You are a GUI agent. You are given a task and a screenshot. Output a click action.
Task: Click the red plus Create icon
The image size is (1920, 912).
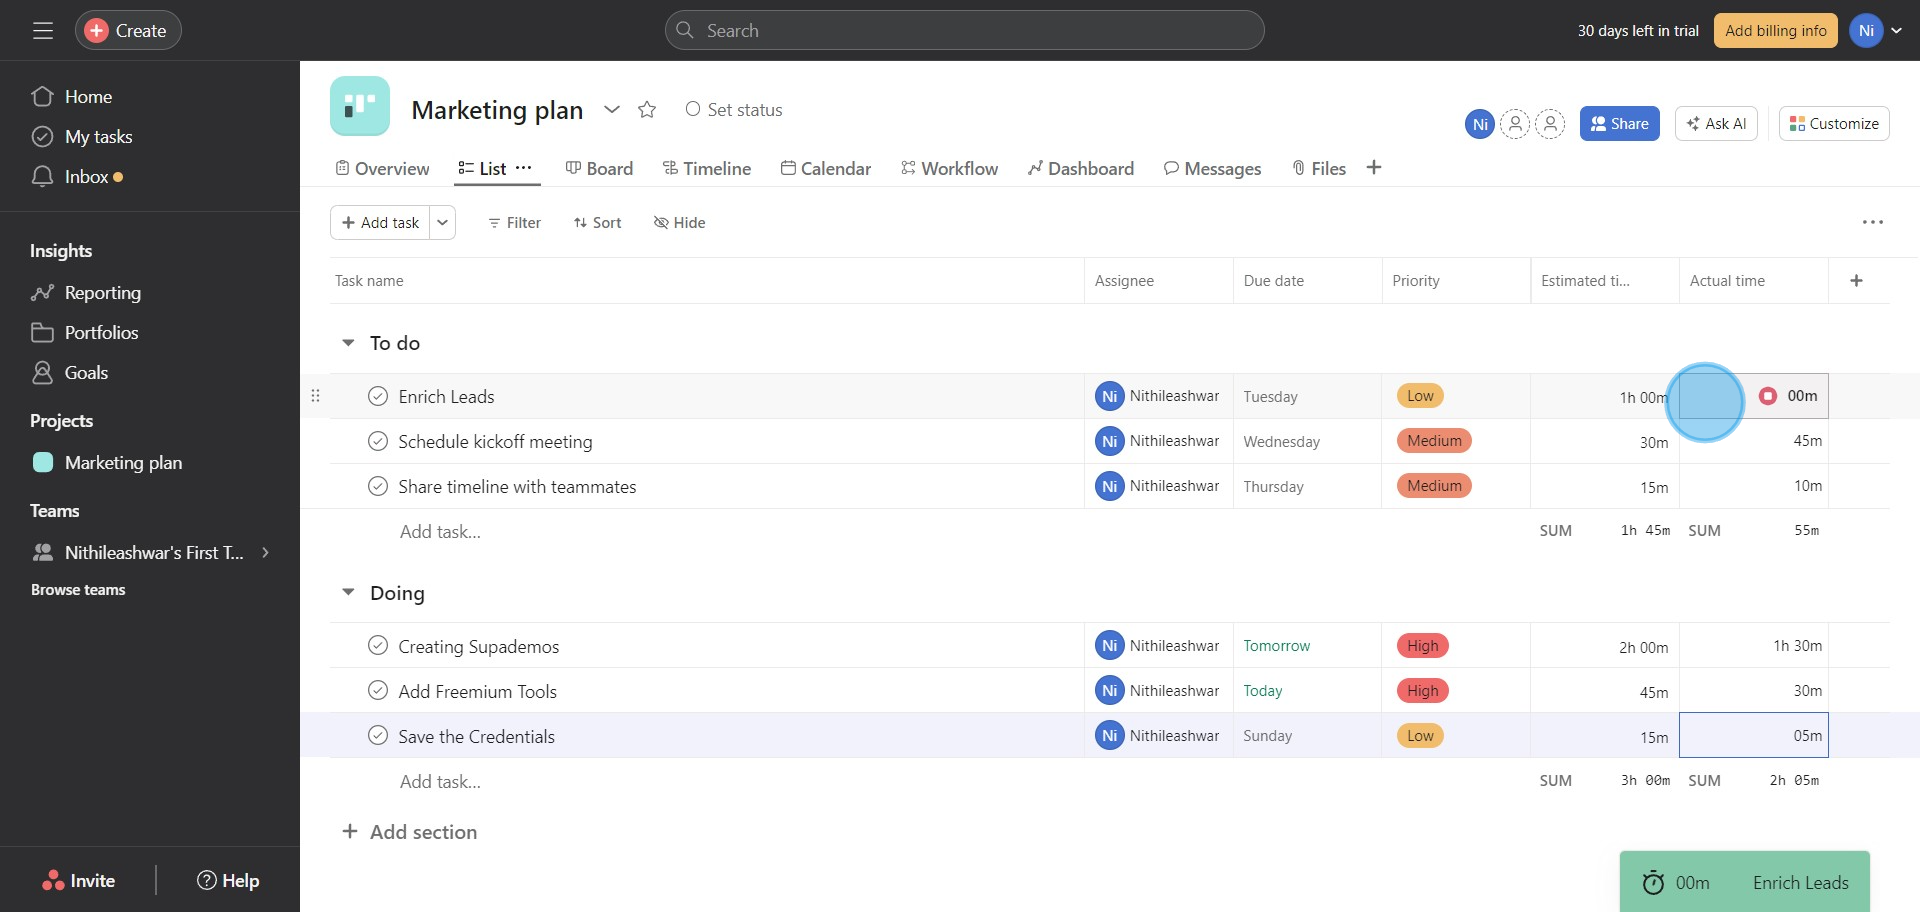click(96, 31)
